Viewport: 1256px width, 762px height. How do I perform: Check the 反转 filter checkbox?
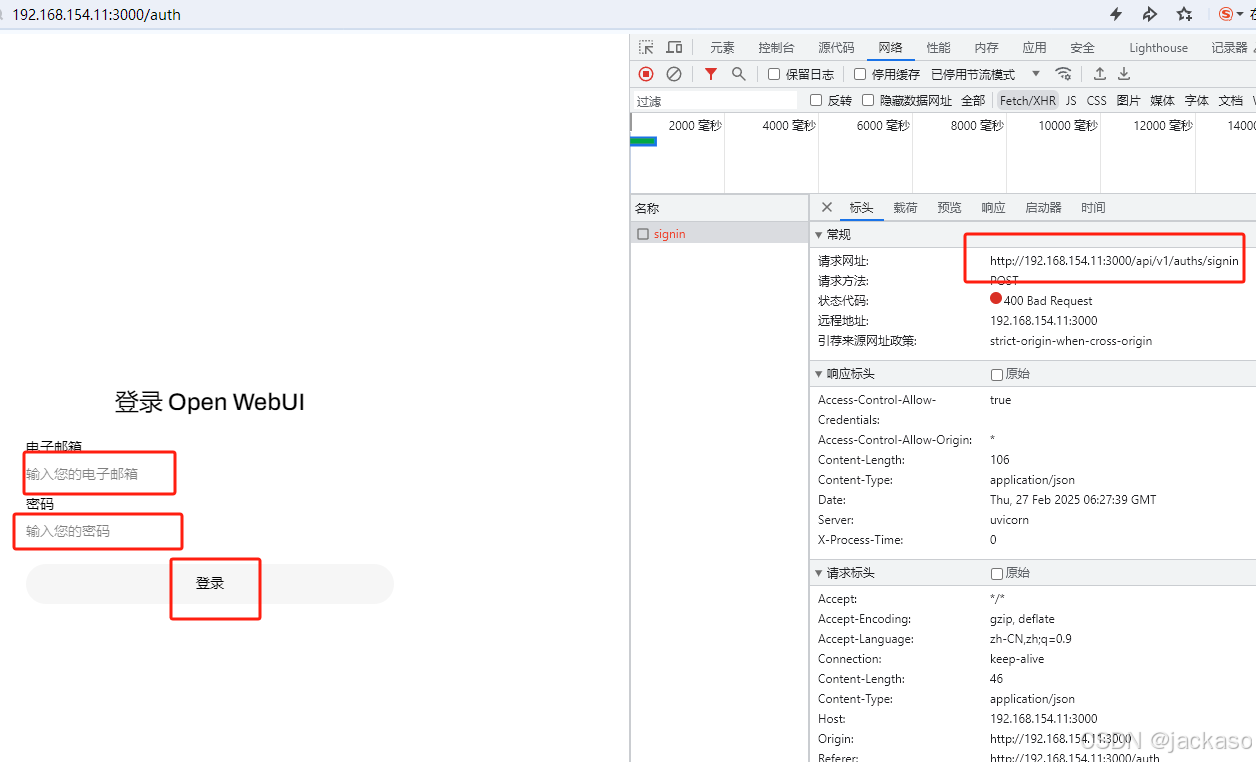tap(816, 100)
